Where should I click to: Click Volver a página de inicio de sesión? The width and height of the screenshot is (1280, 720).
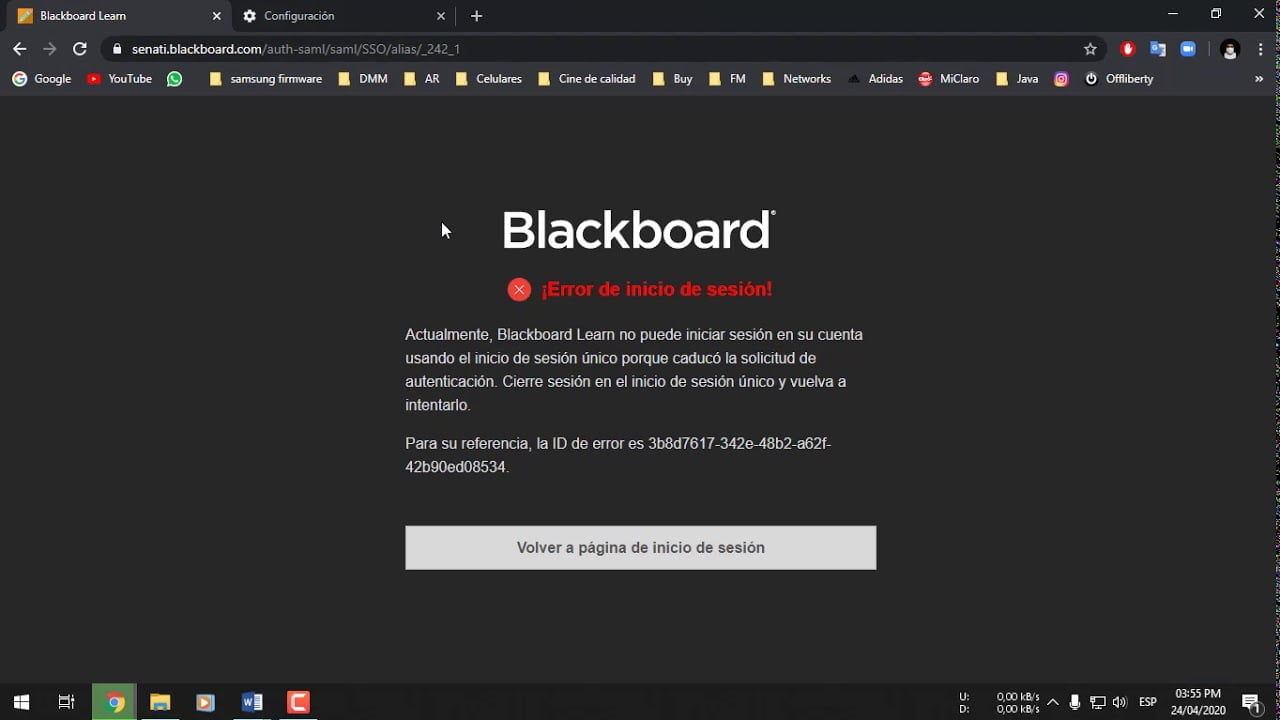pyautogui.click(x=641, y=548)
